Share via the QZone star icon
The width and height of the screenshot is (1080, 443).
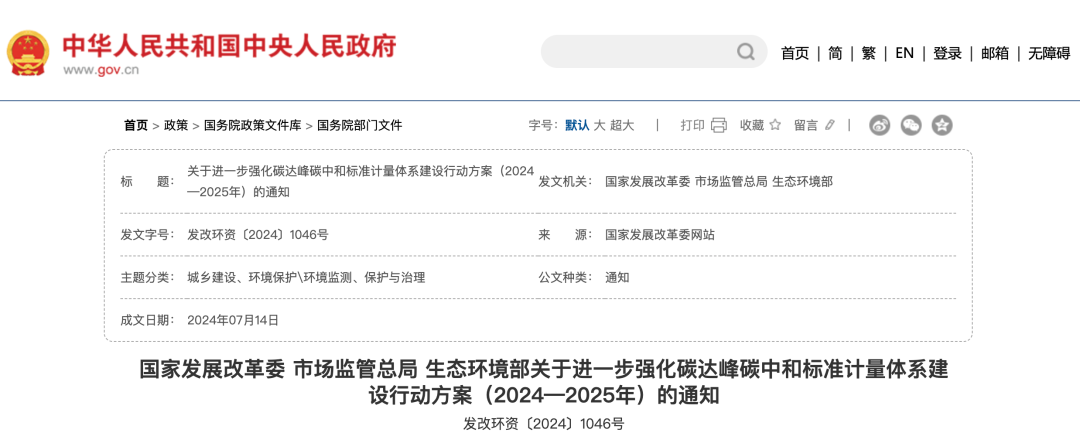point(941,125)
